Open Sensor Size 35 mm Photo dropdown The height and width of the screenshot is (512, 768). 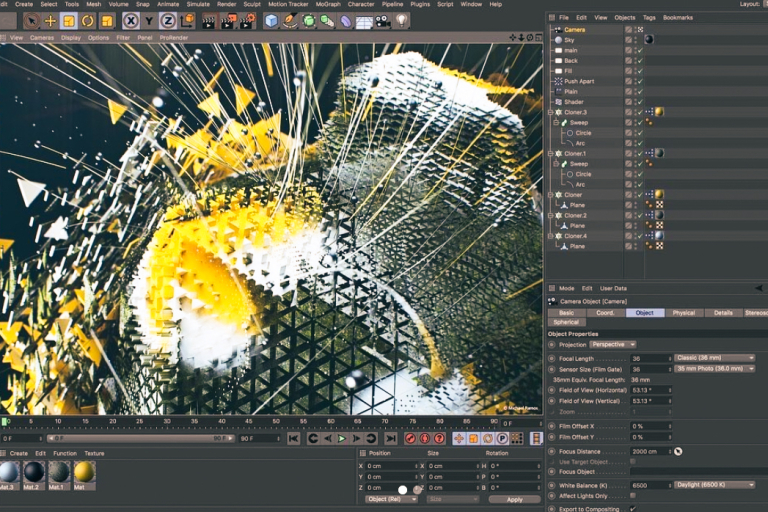tap(715, 368)
